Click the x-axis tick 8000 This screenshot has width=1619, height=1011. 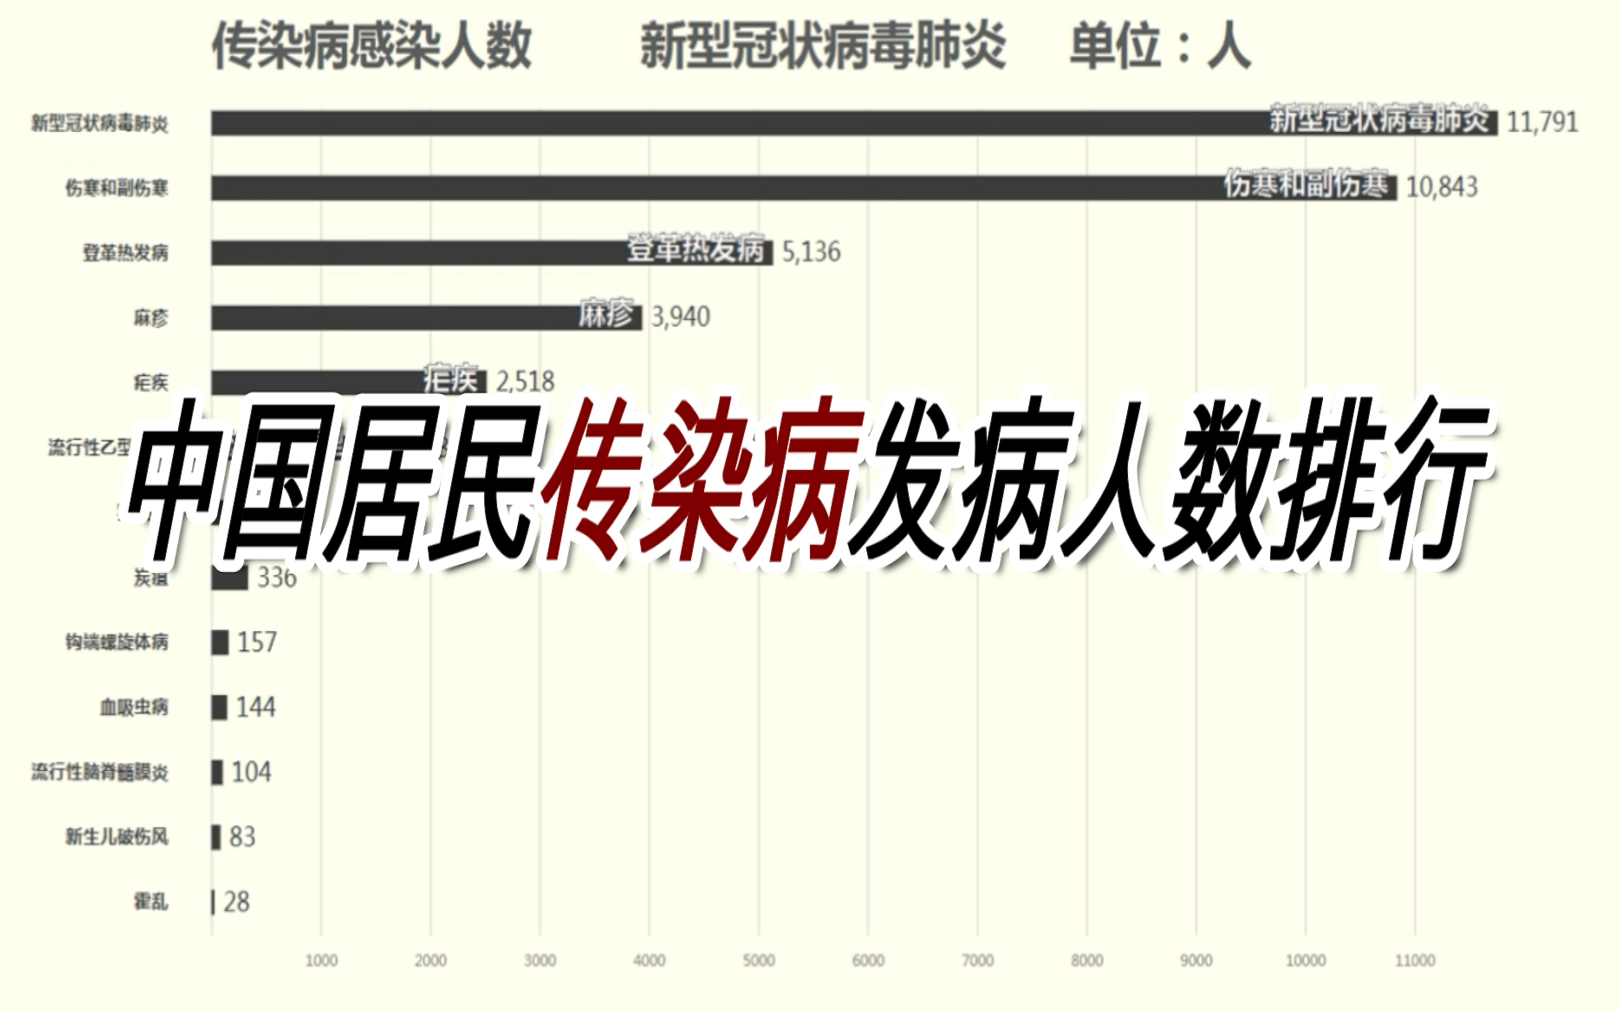click(1087, 960)
